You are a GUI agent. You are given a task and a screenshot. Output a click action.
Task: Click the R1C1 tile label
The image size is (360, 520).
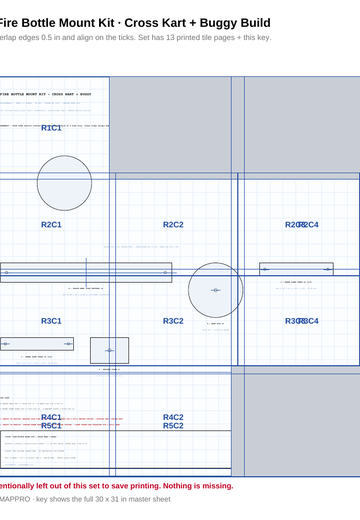click(51, 128)
